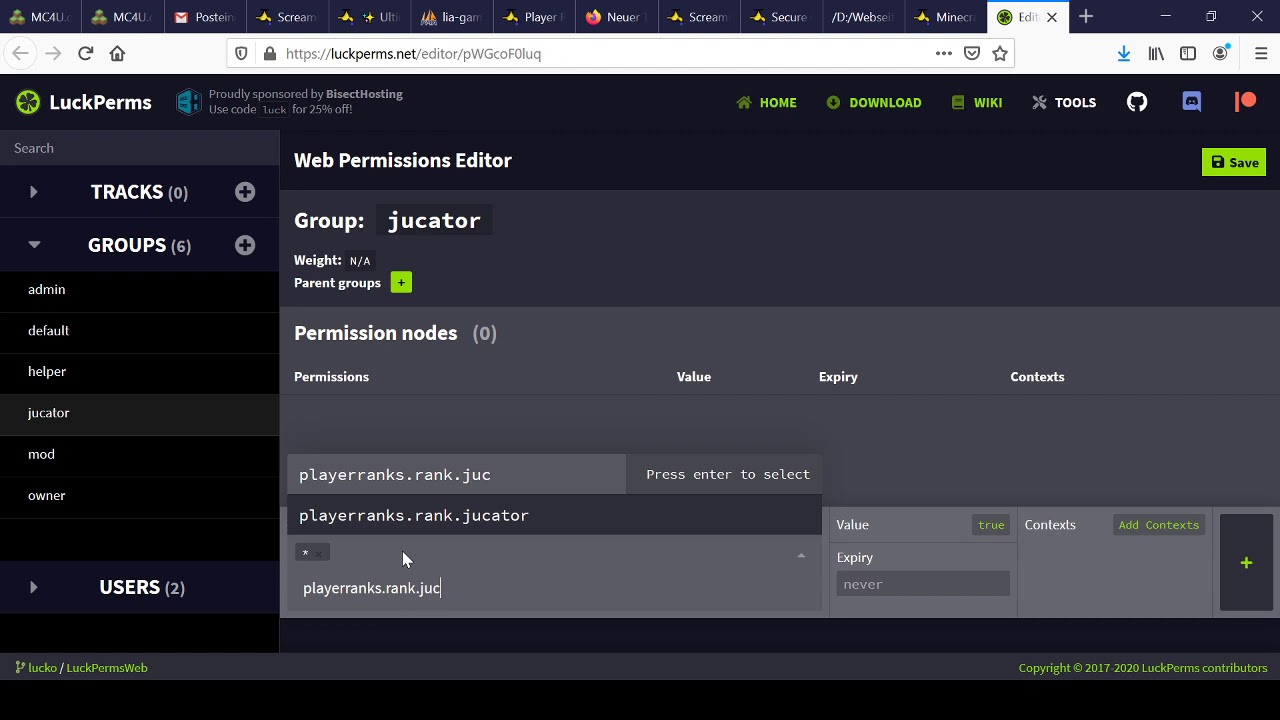This screenshot has height=720, width=1280.
Task: Collapse the permission suggestion dropdown arrow
Action: (x=801, y=556)
